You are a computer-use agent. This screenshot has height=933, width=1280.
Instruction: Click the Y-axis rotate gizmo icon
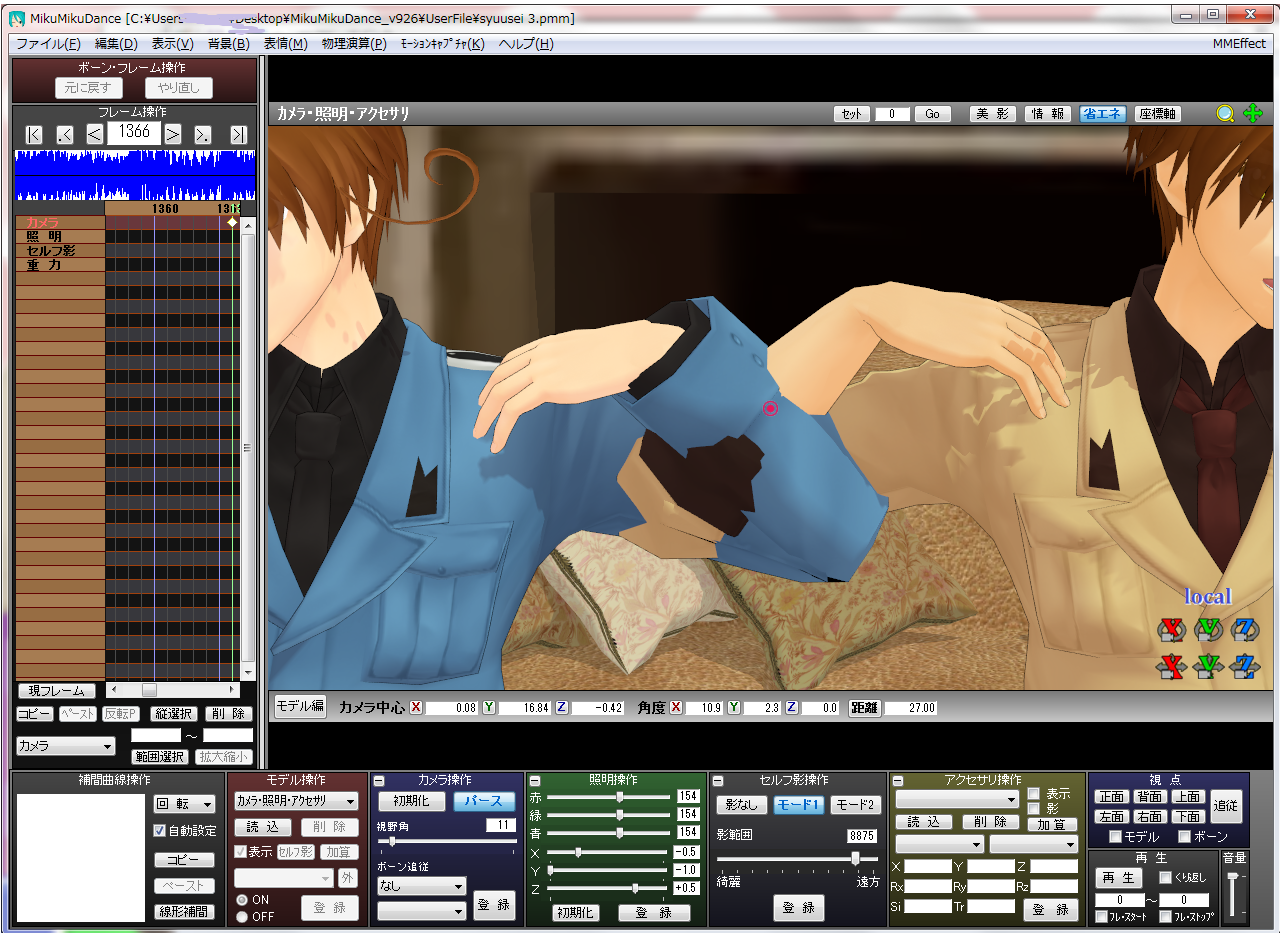[x=1208, y=630]
